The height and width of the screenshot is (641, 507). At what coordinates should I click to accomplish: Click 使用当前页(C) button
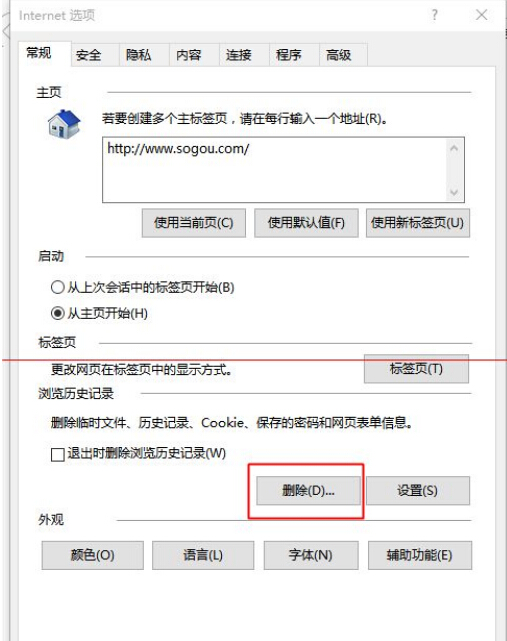point(194,223)
